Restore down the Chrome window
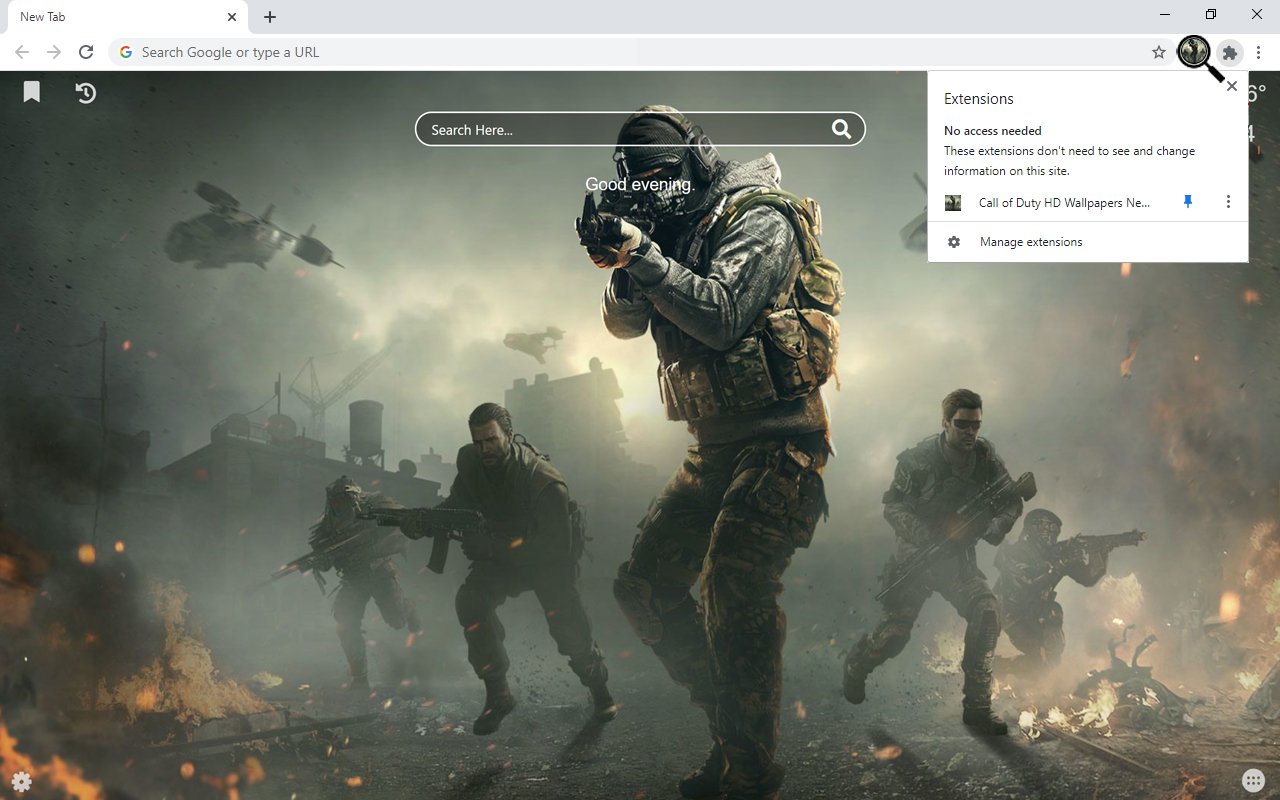 coord(1211,14)
